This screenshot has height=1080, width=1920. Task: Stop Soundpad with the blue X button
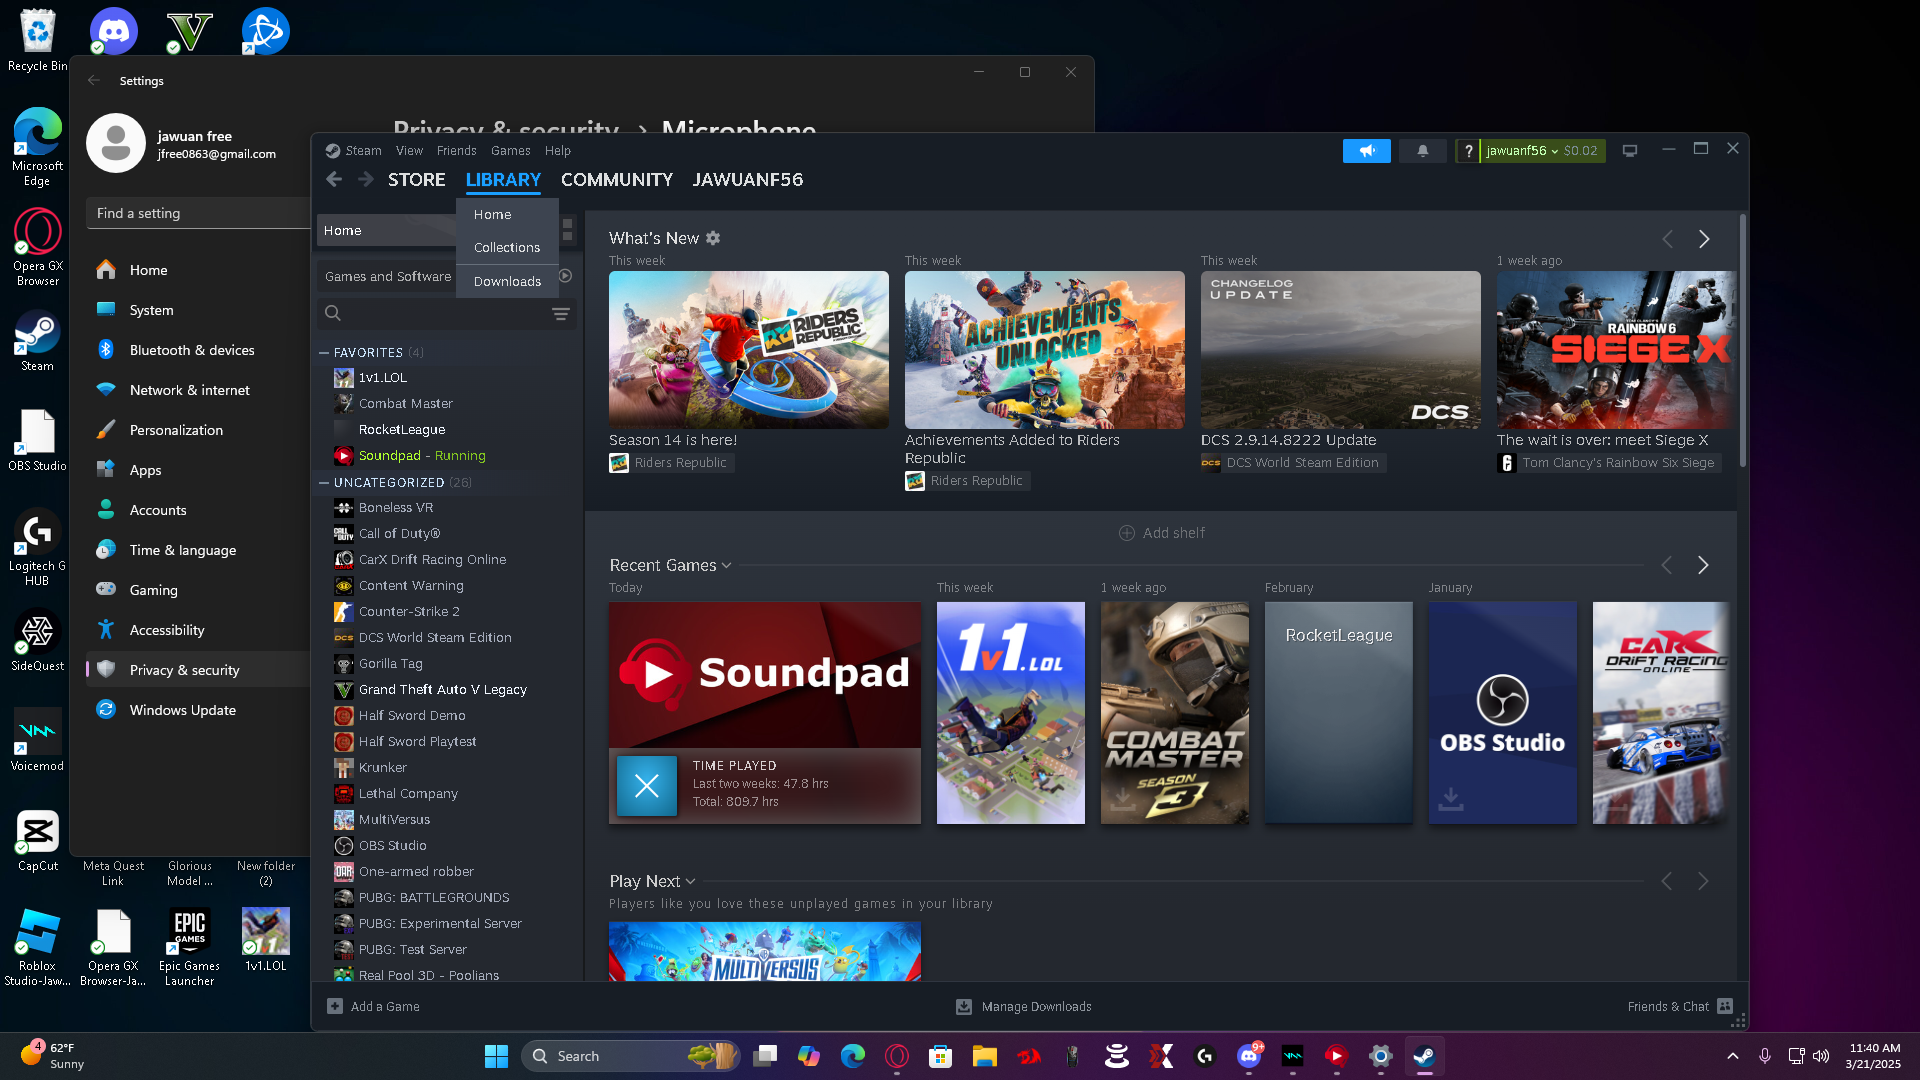tap(646, 786)
